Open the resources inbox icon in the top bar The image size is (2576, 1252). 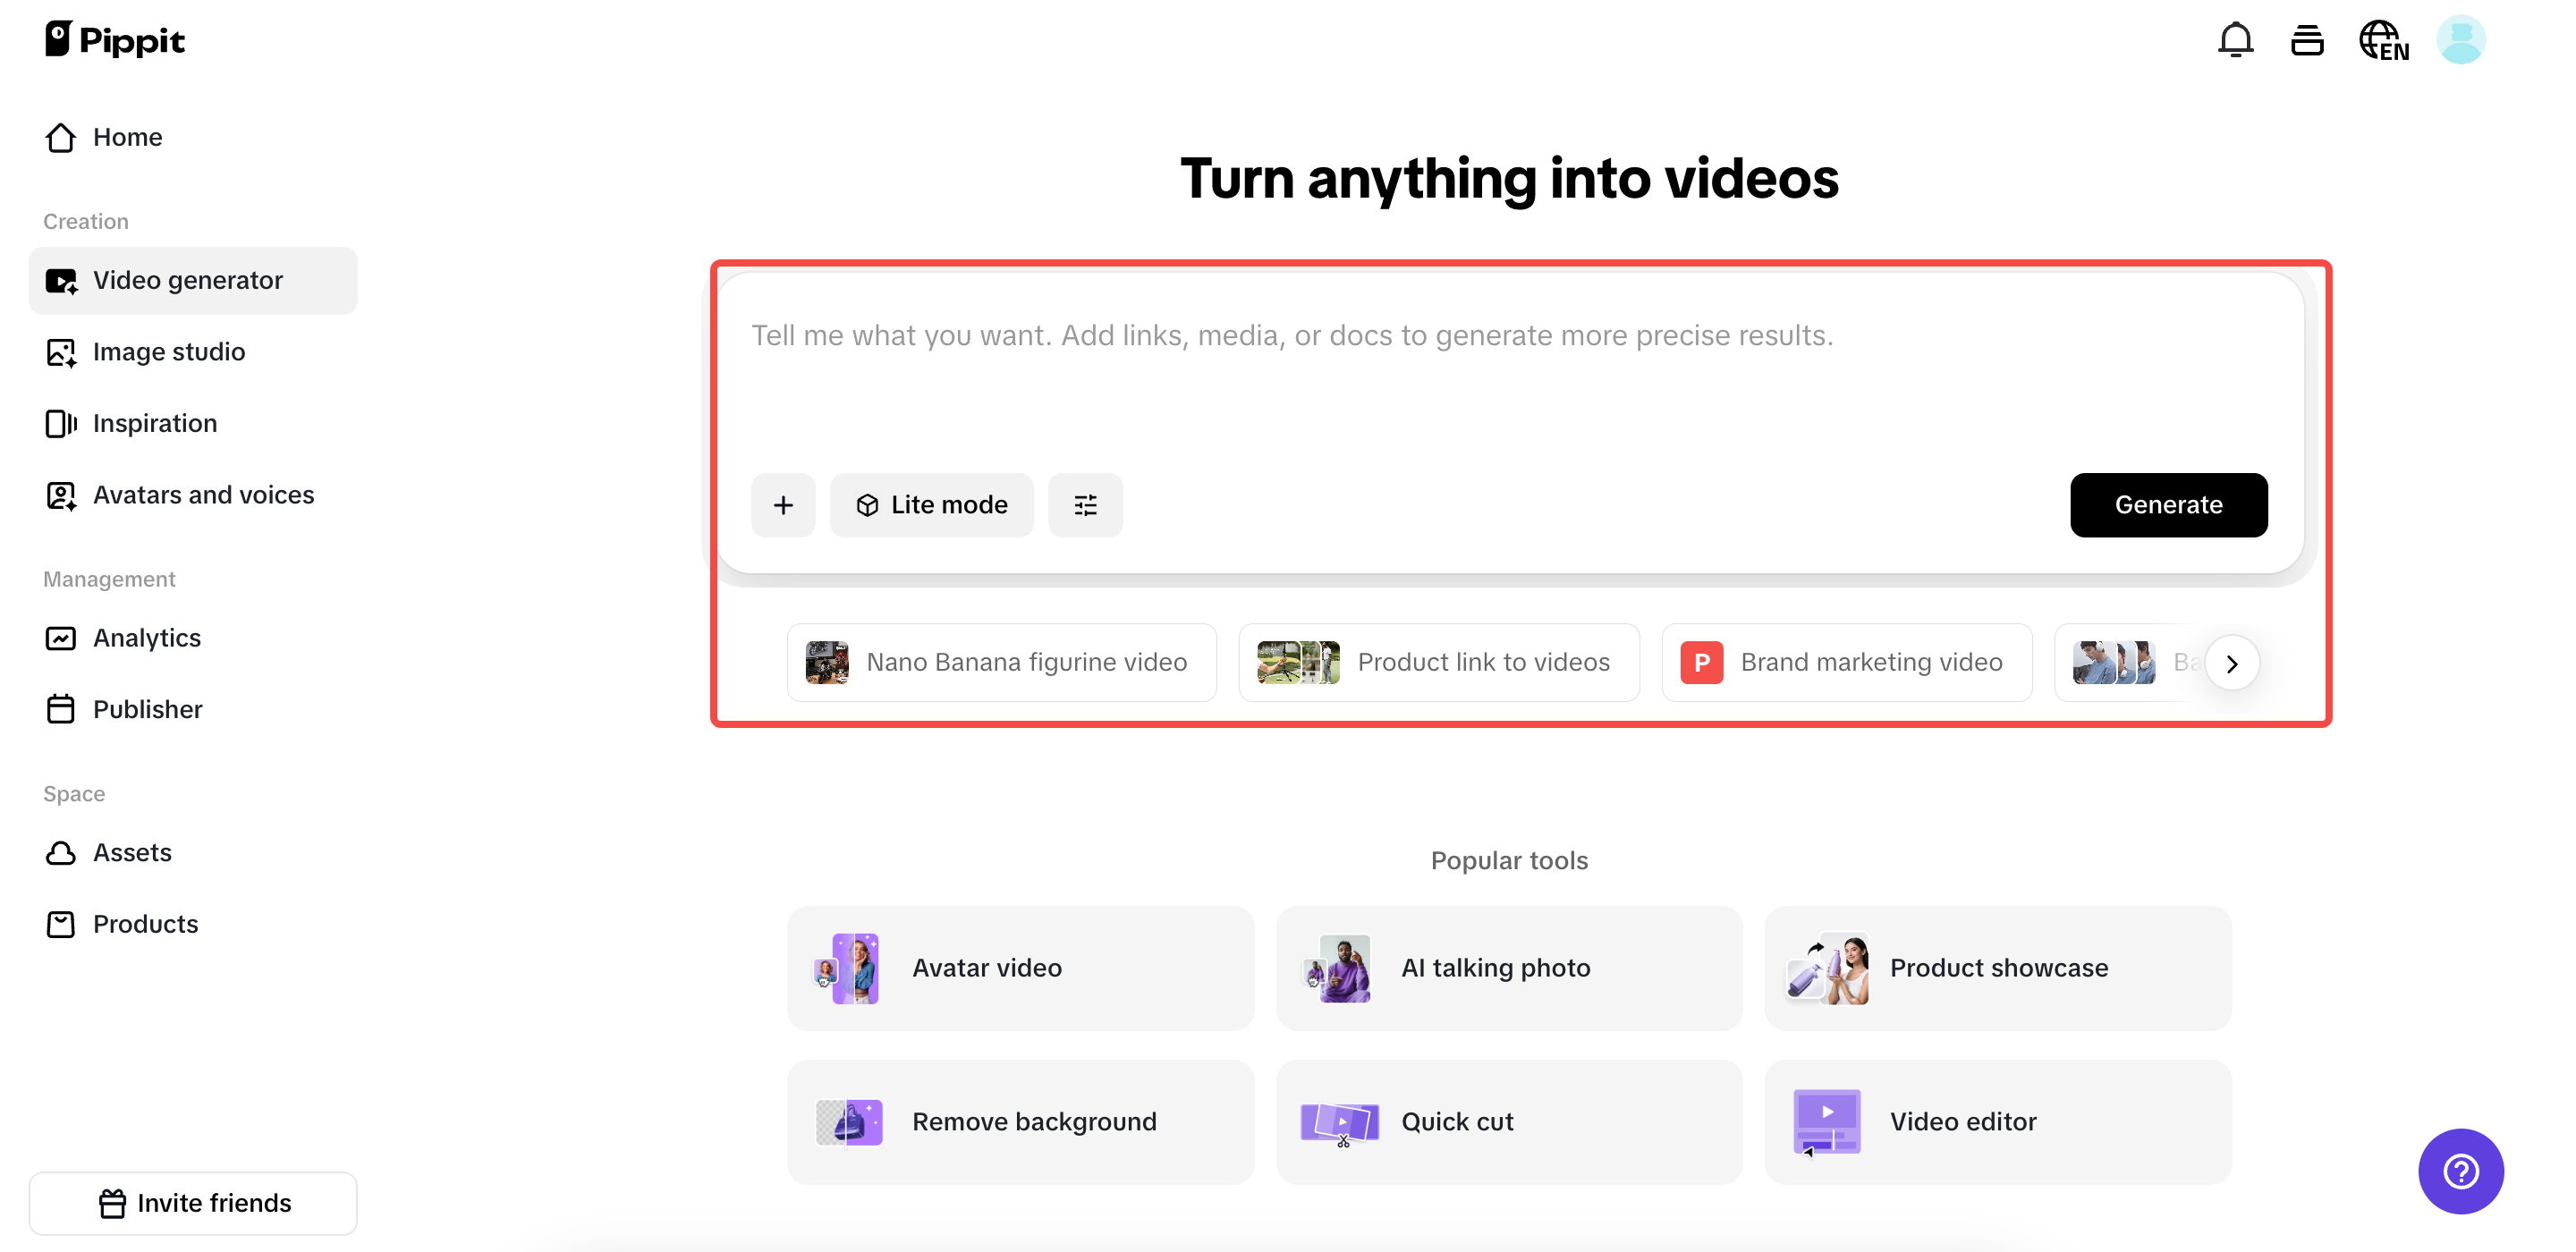(2306, 39)
